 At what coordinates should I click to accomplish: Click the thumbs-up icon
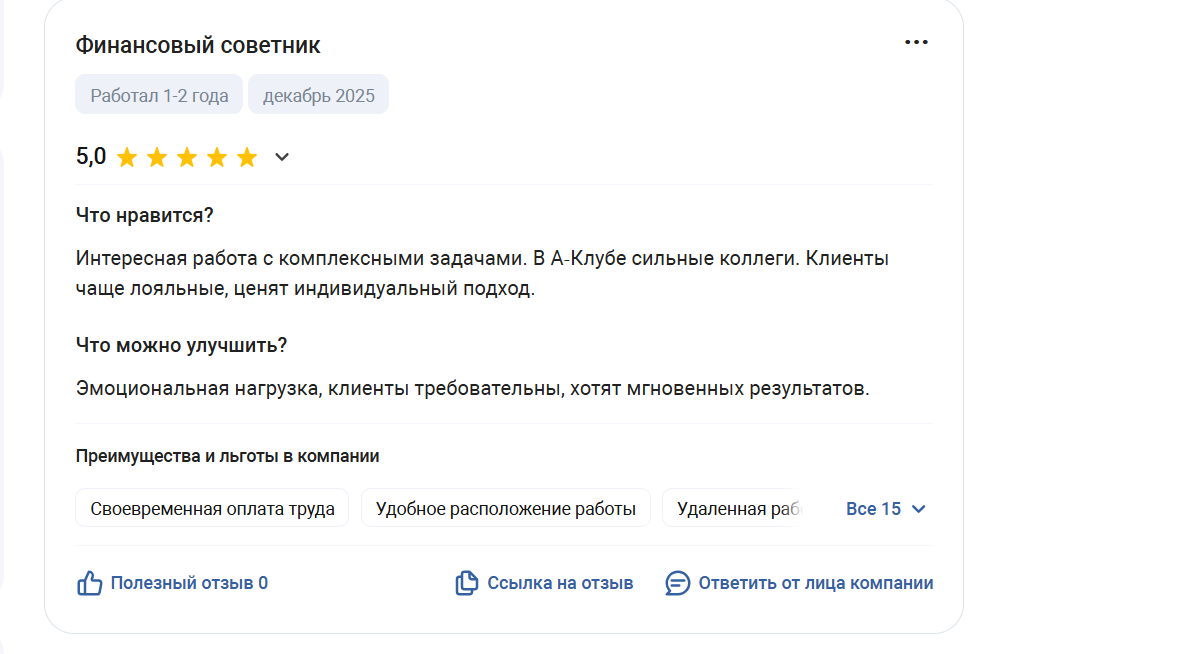point(90,583)
